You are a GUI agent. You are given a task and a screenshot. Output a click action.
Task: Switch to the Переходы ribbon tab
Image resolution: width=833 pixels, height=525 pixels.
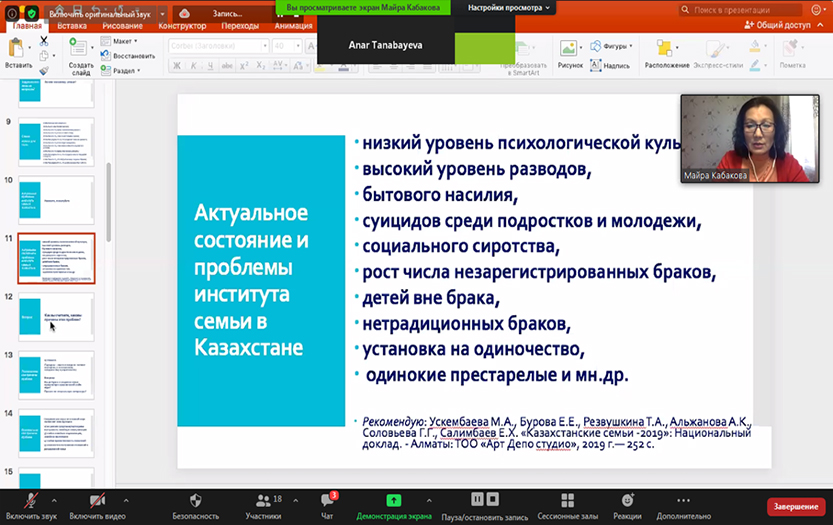(x=239, y=26)
